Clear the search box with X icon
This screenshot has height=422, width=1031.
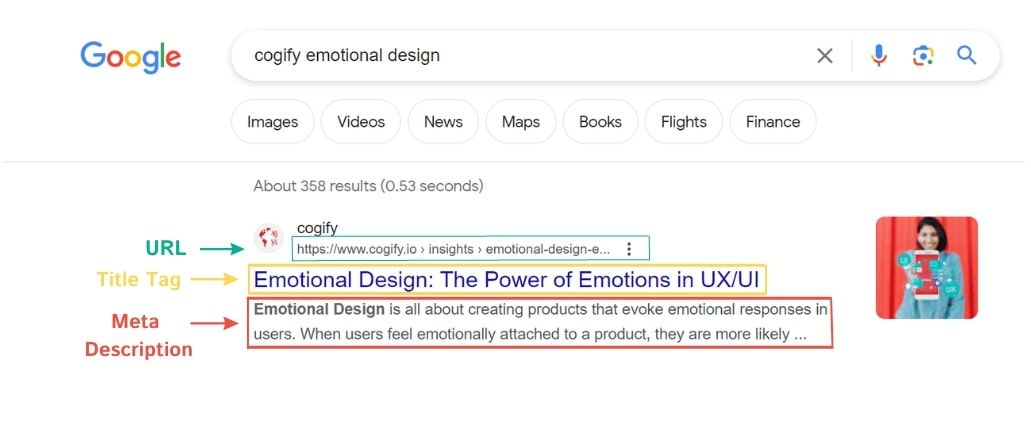point(825,56)
